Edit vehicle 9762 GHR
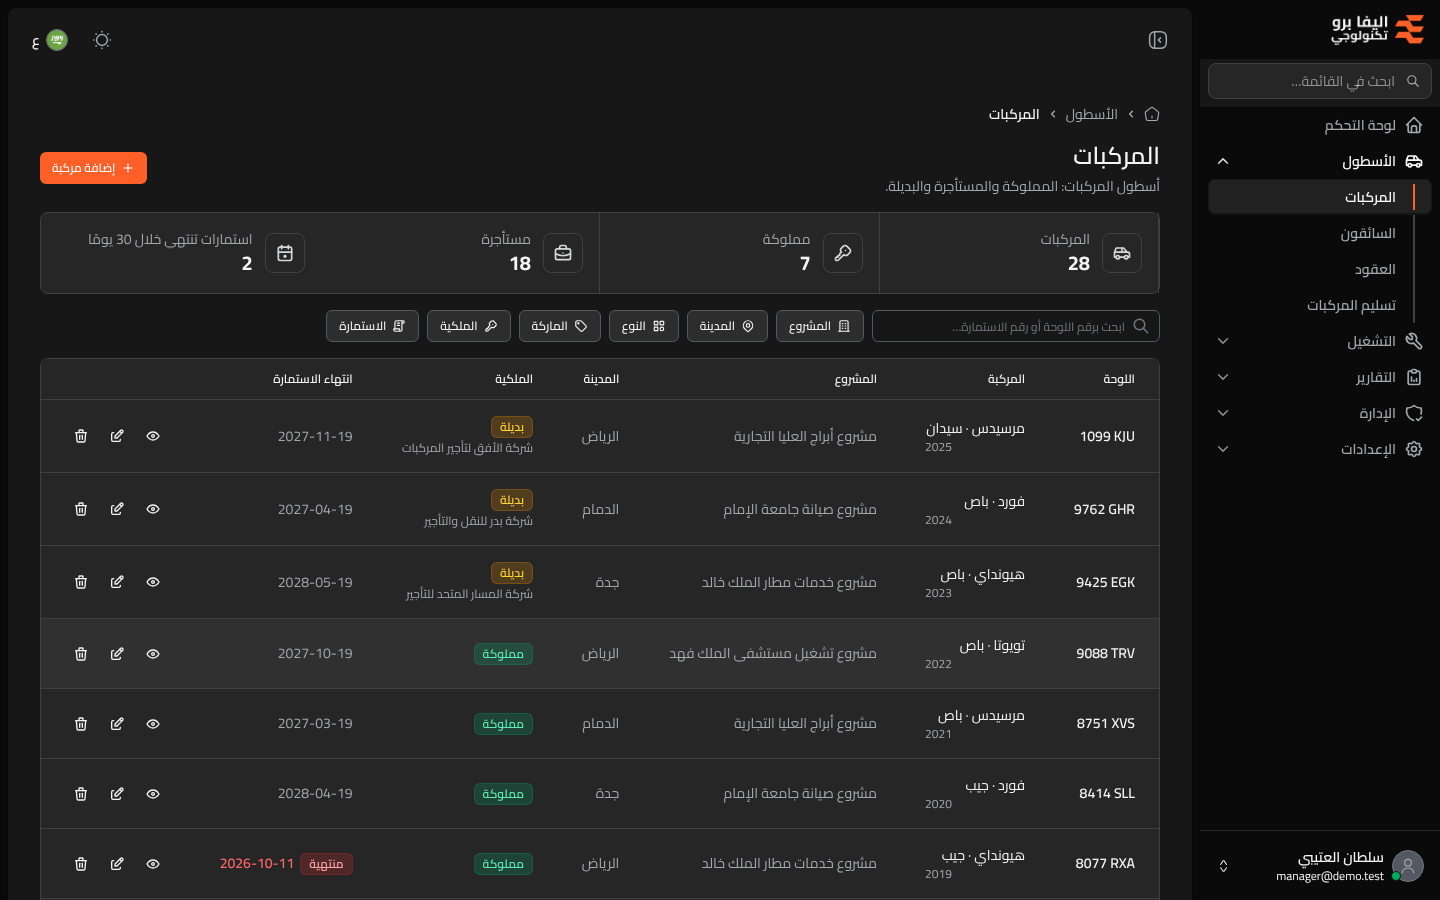This screenshot has width=1440, height=900. [117, 509]
